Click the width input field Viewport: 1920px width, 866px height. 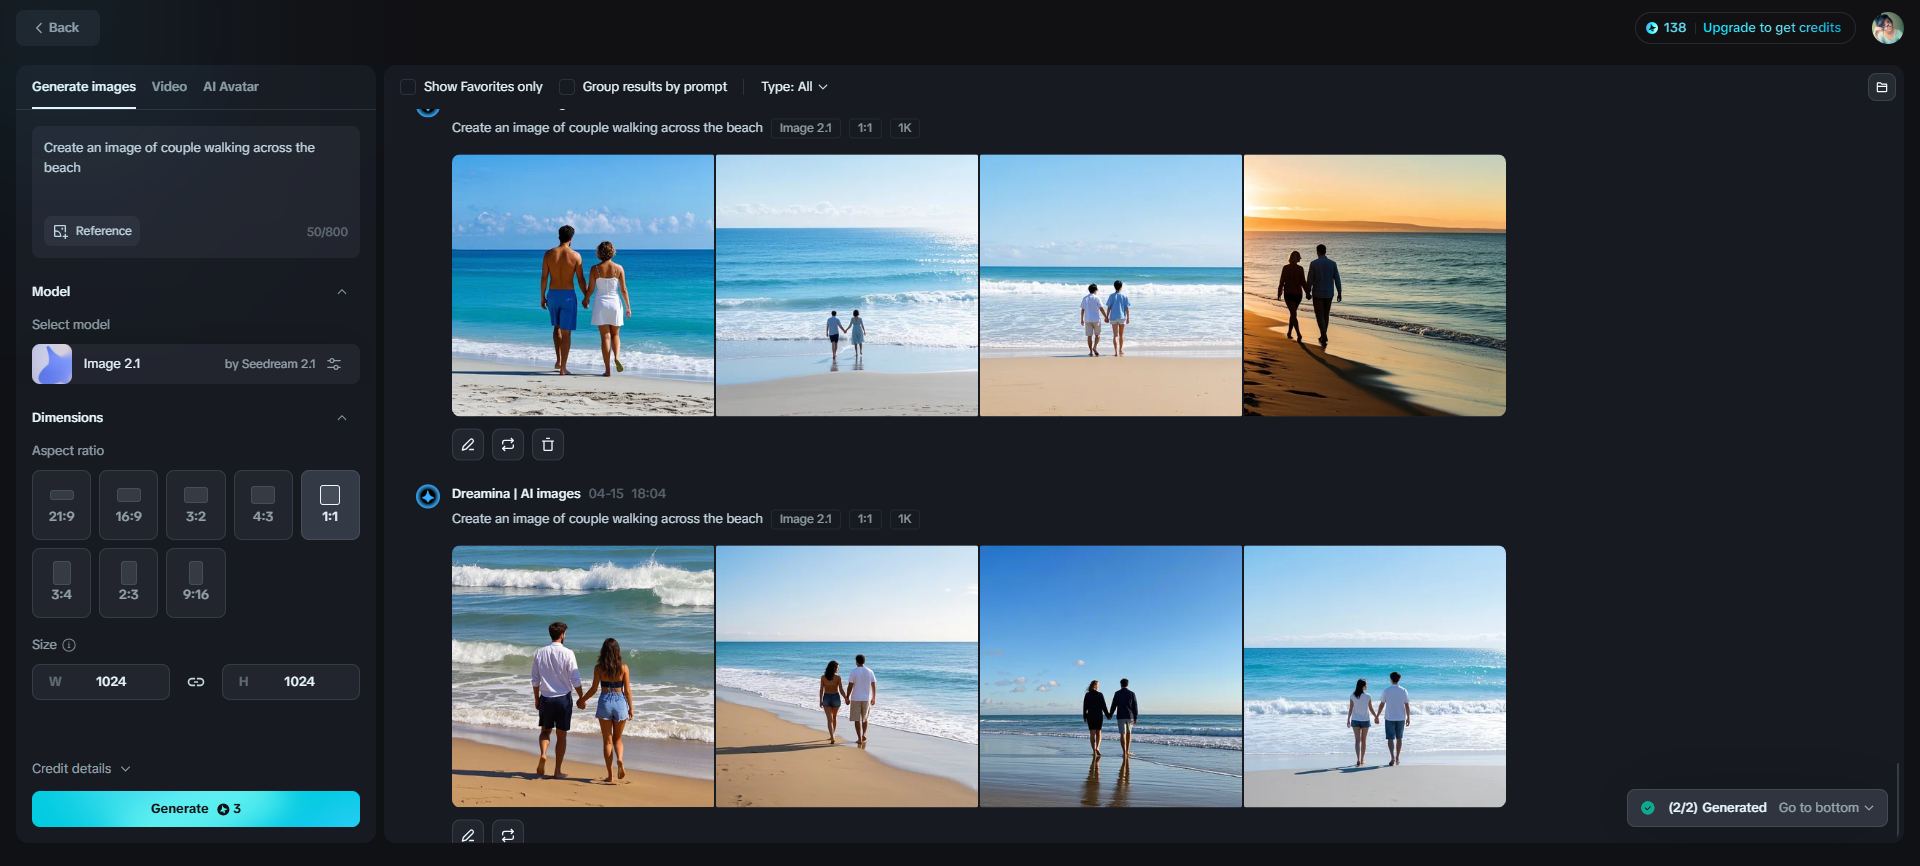101,682
